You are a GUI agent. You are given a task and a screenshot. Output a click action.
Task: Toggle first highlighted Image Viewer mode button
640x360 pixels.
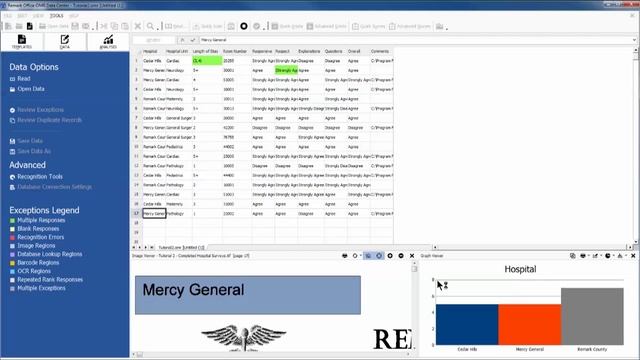click(368, 256)
